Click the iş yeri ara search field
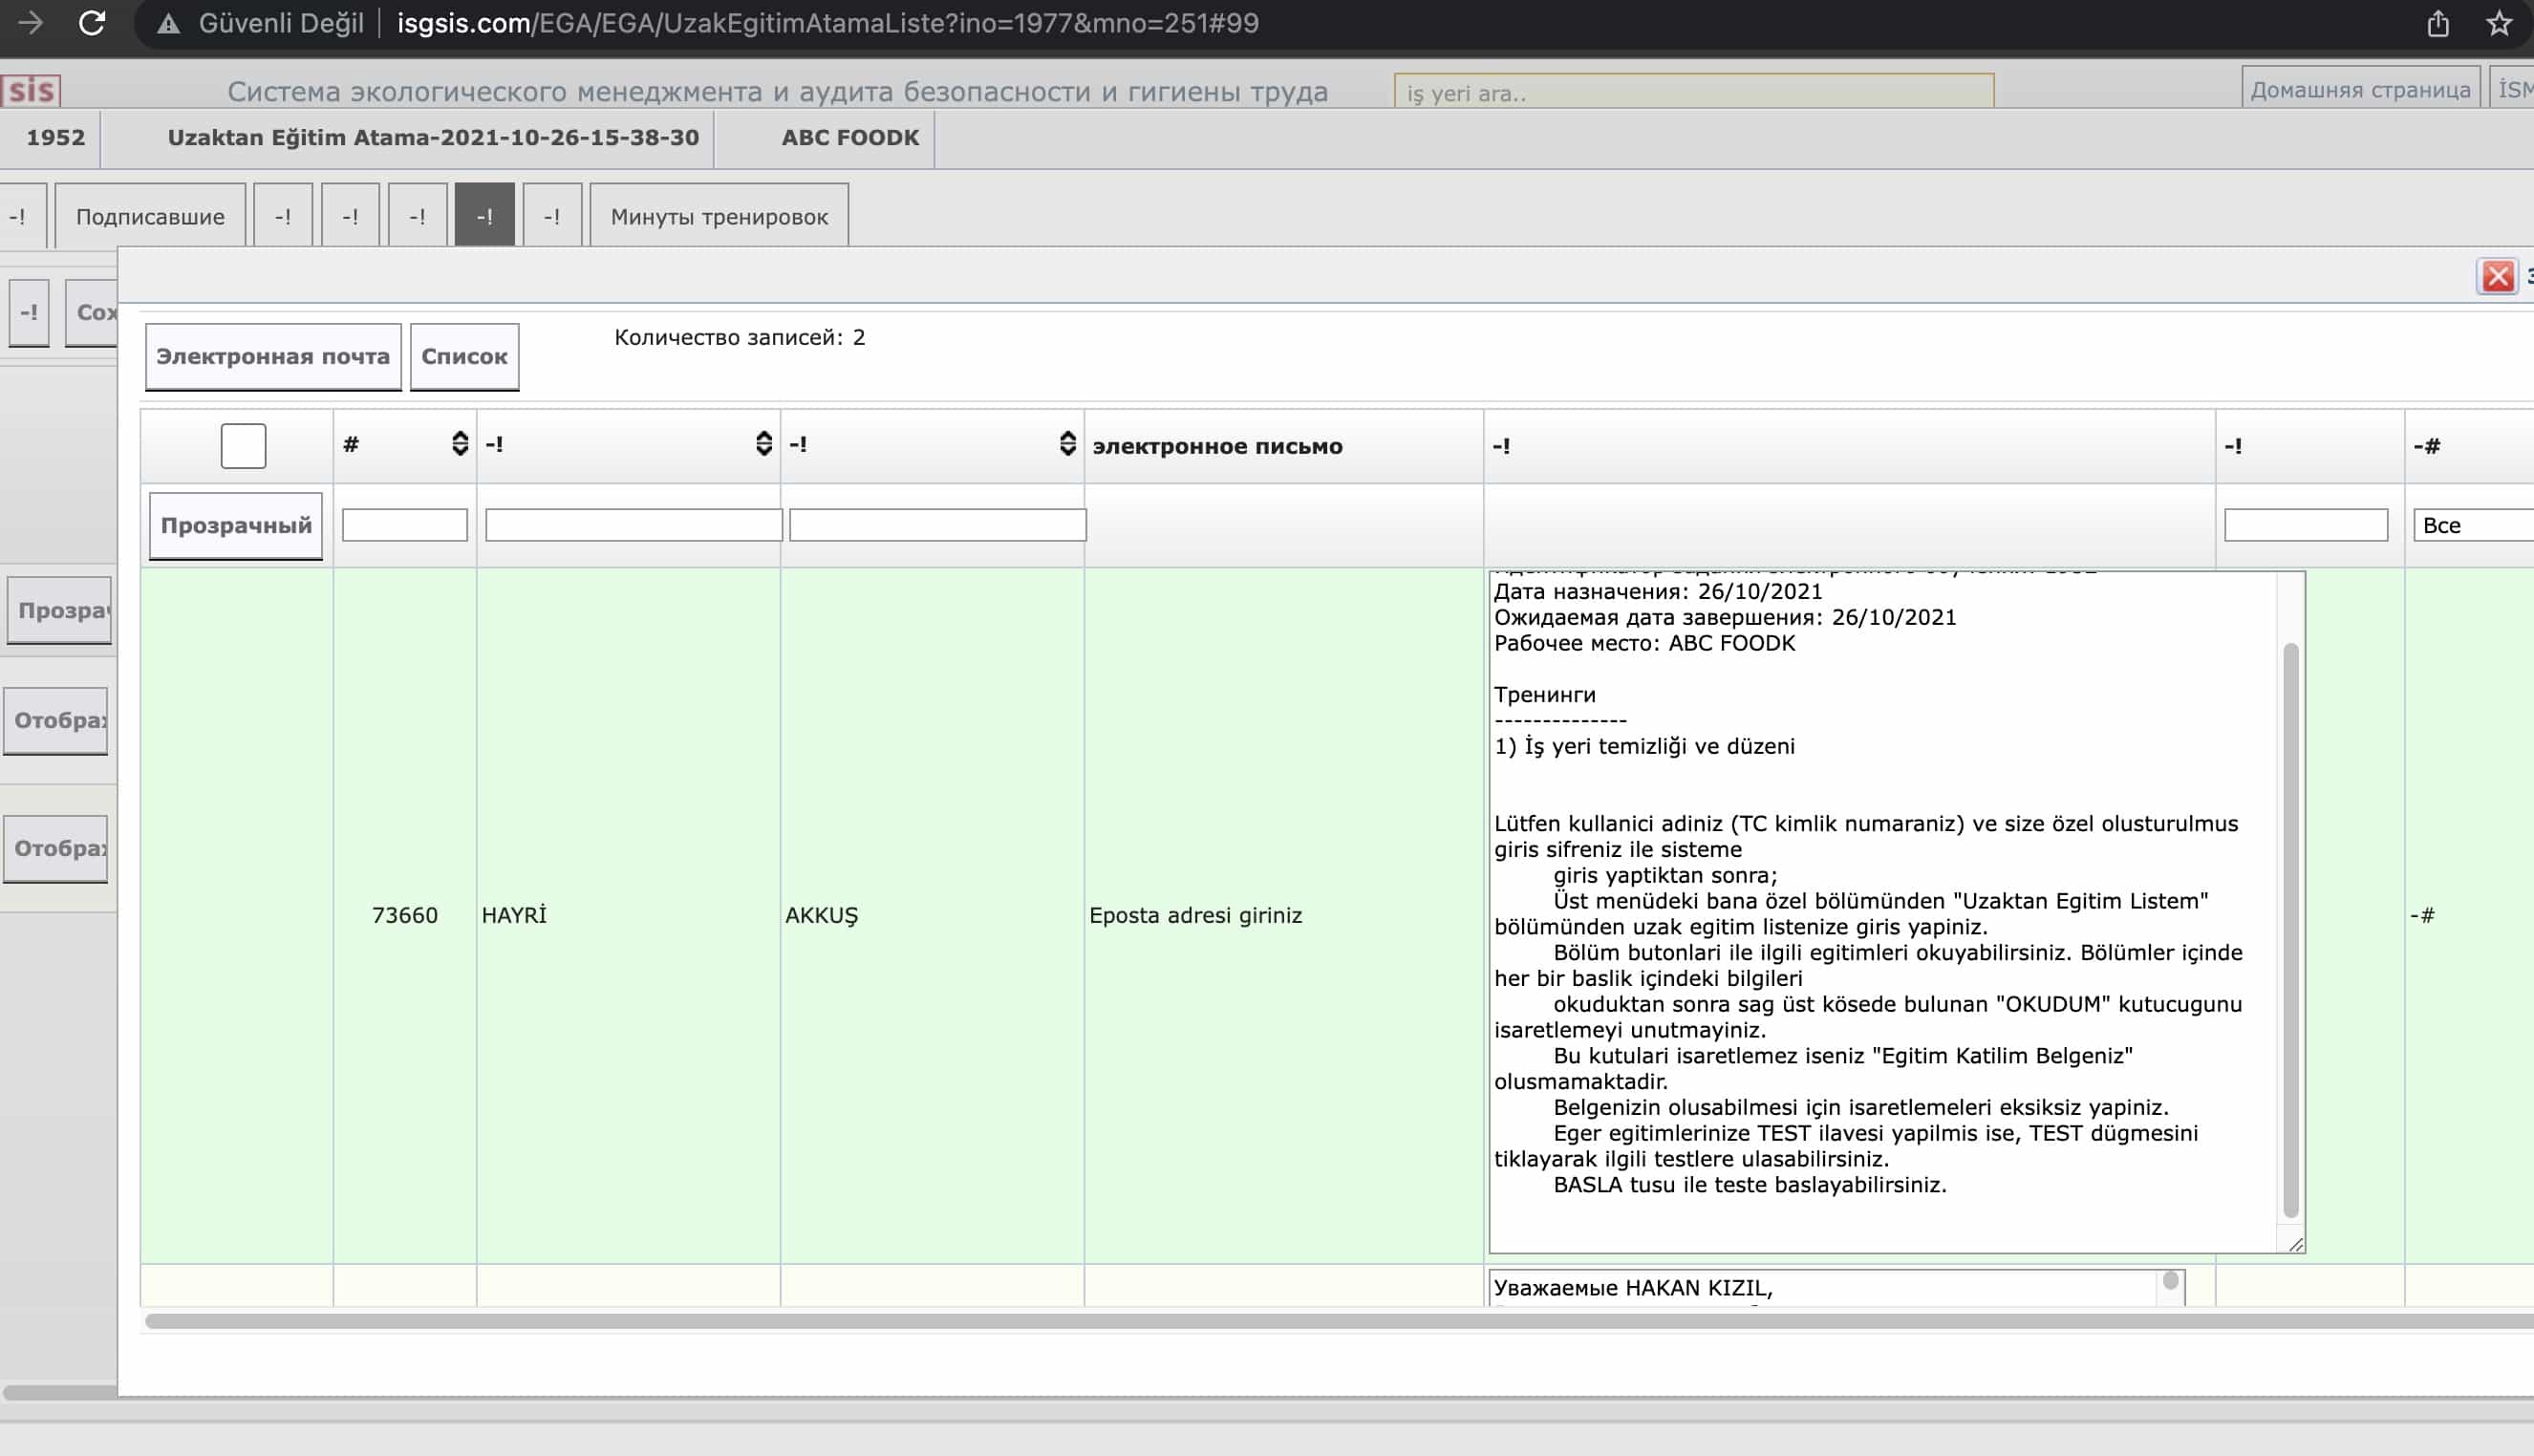 point(1693,93)
